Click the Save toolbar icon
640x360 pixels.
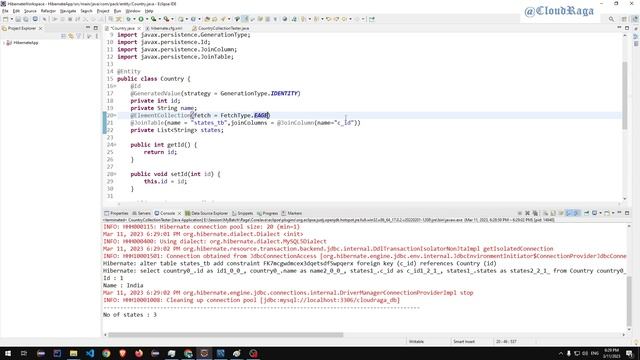point(18,19)
